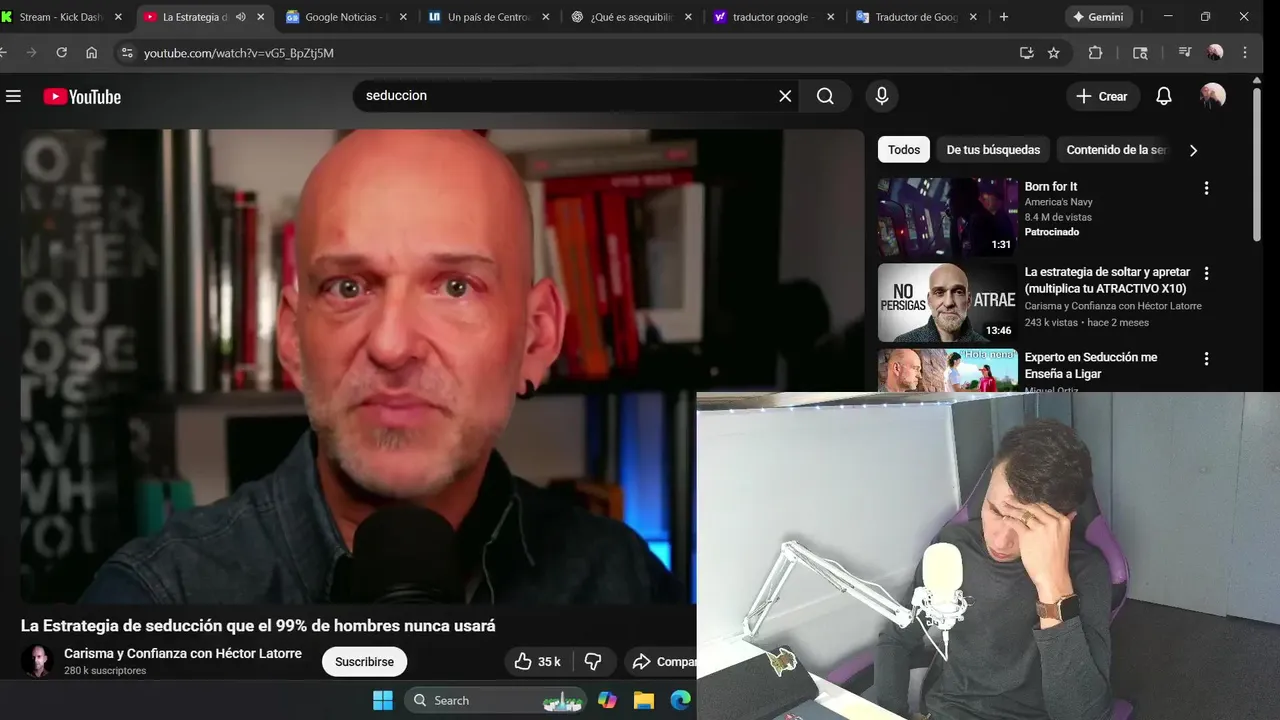Open 'Born for It' title link

click(x=1051, y=186)
